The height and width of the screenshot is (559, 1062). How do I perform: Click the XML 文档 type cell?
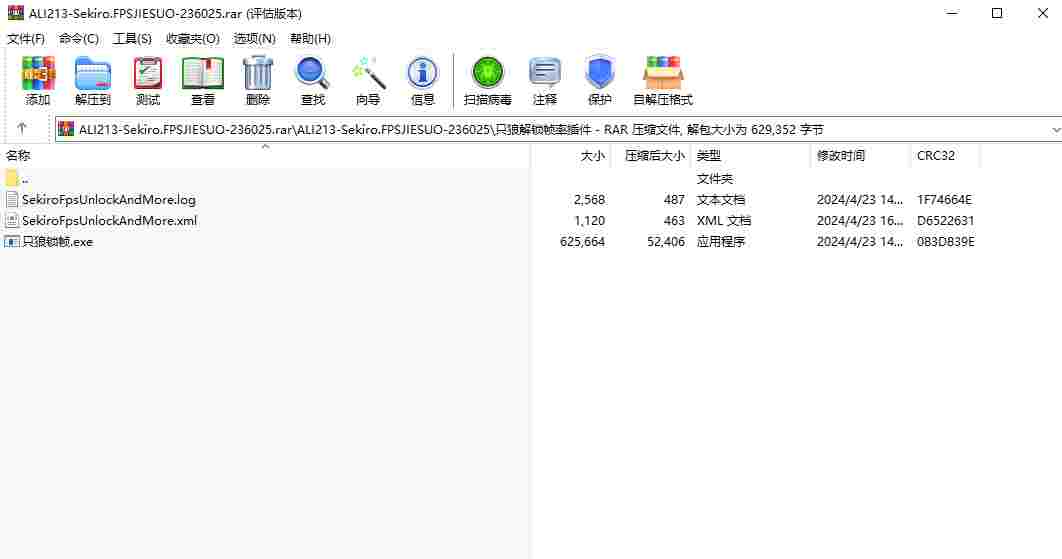723,221
